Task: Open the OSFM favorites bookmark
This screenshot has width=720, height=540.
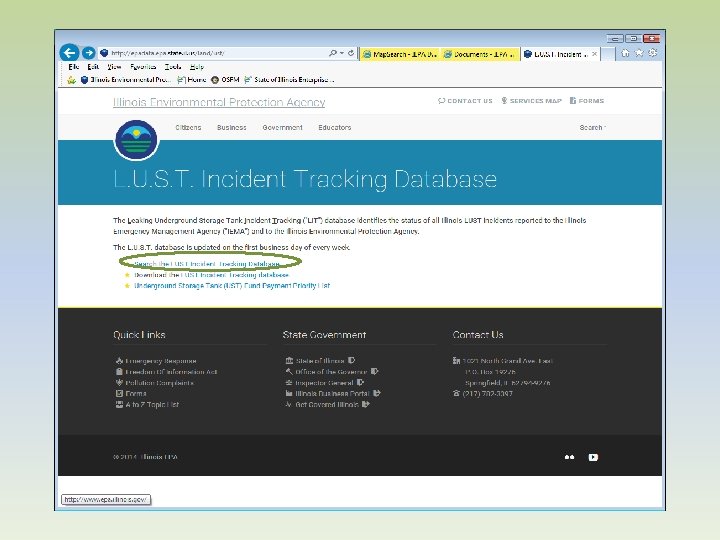Action: point(225,80)
